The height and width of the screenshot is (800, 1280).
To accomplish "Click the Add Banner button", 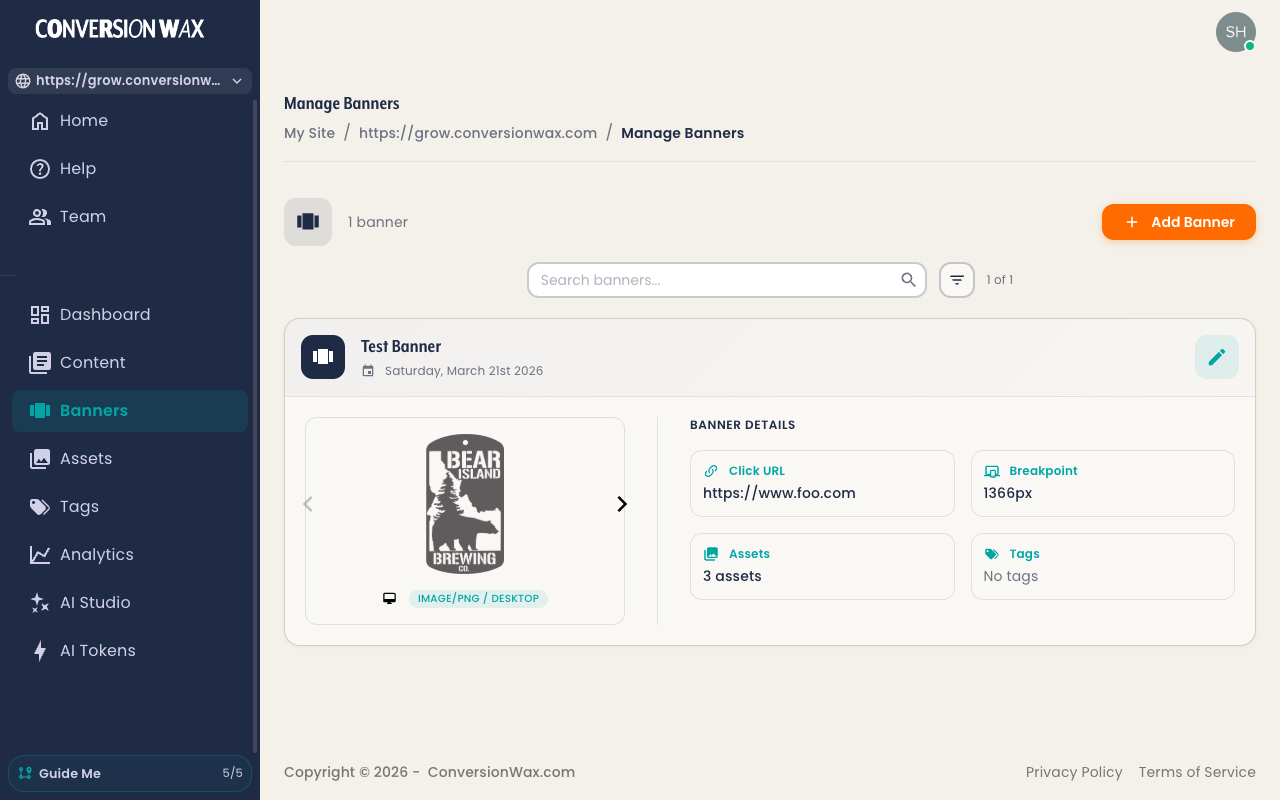I will [x=1178, y=222].
